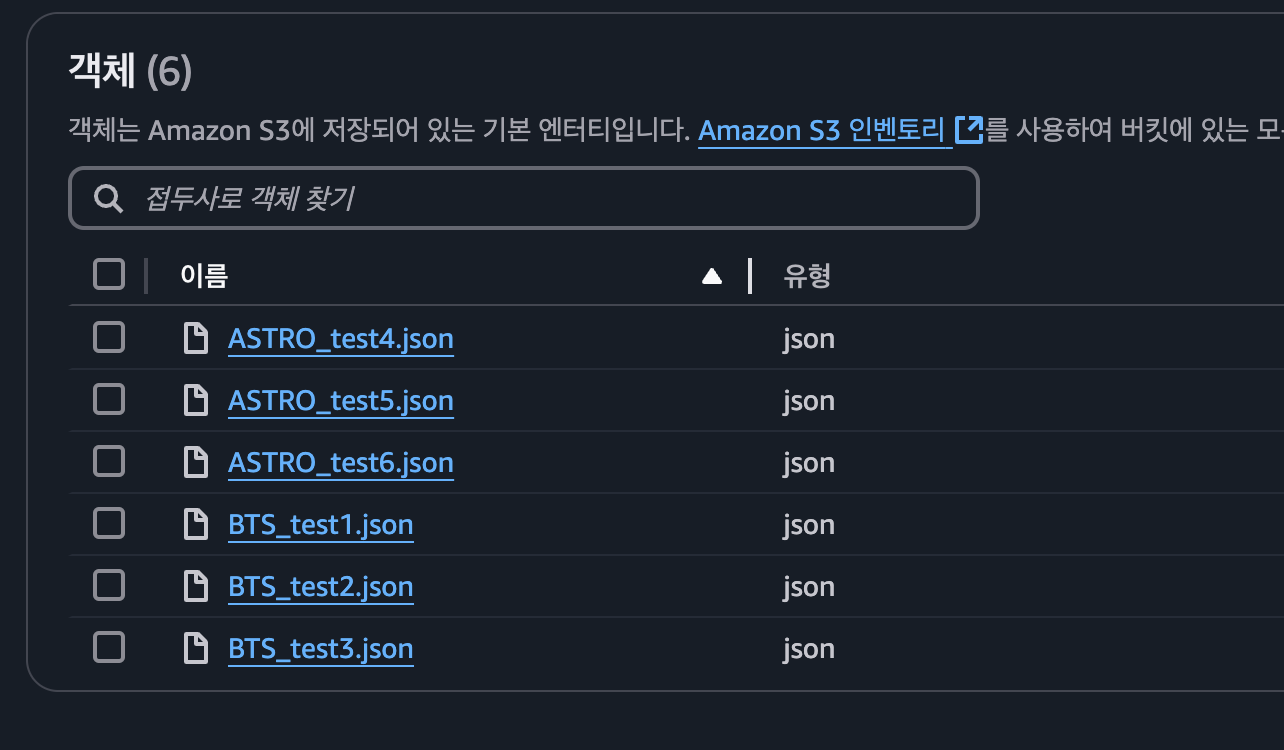Click the file icon beside ASTRO_test6.json
Viewport: 1284px width, 750px height.
click(x=196, y=462)
